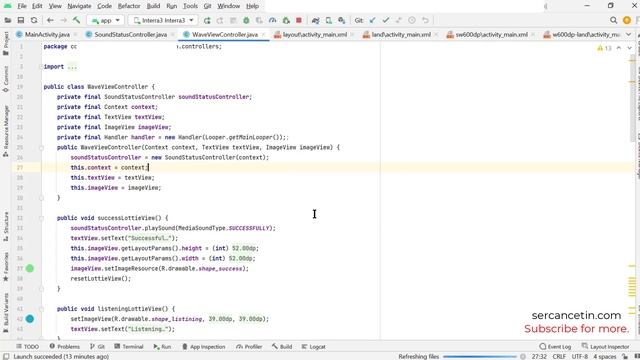Open the File menu
This screenshot has height=360, width=640.
(x=22, y=6)
